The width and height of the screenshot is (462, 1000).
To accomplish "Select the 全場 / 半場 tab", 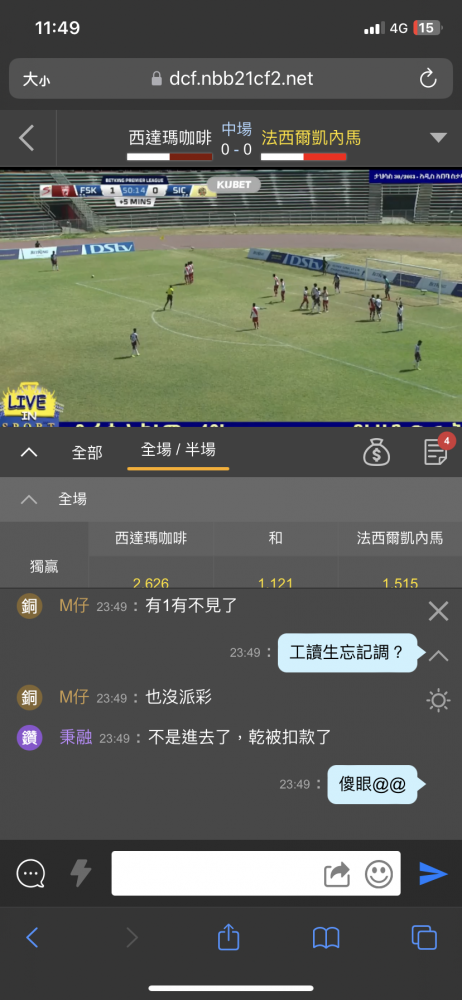I will tap(178, 450).
